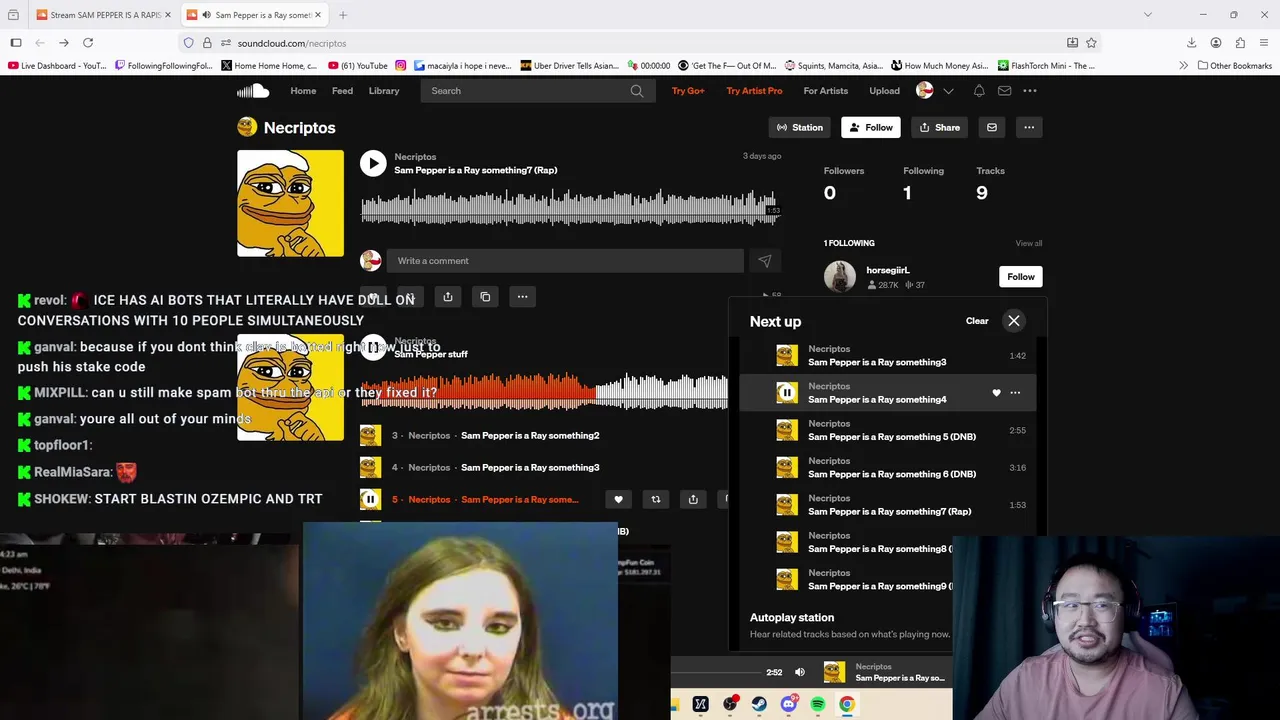Open the horsegiirL avatar thumbnail

click(x=840, y=277)
